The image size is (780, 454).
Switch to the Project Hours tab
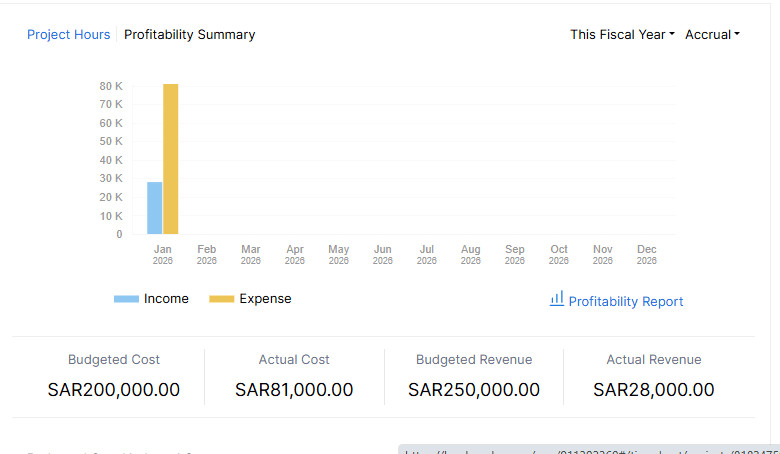(x=68, y=34)
